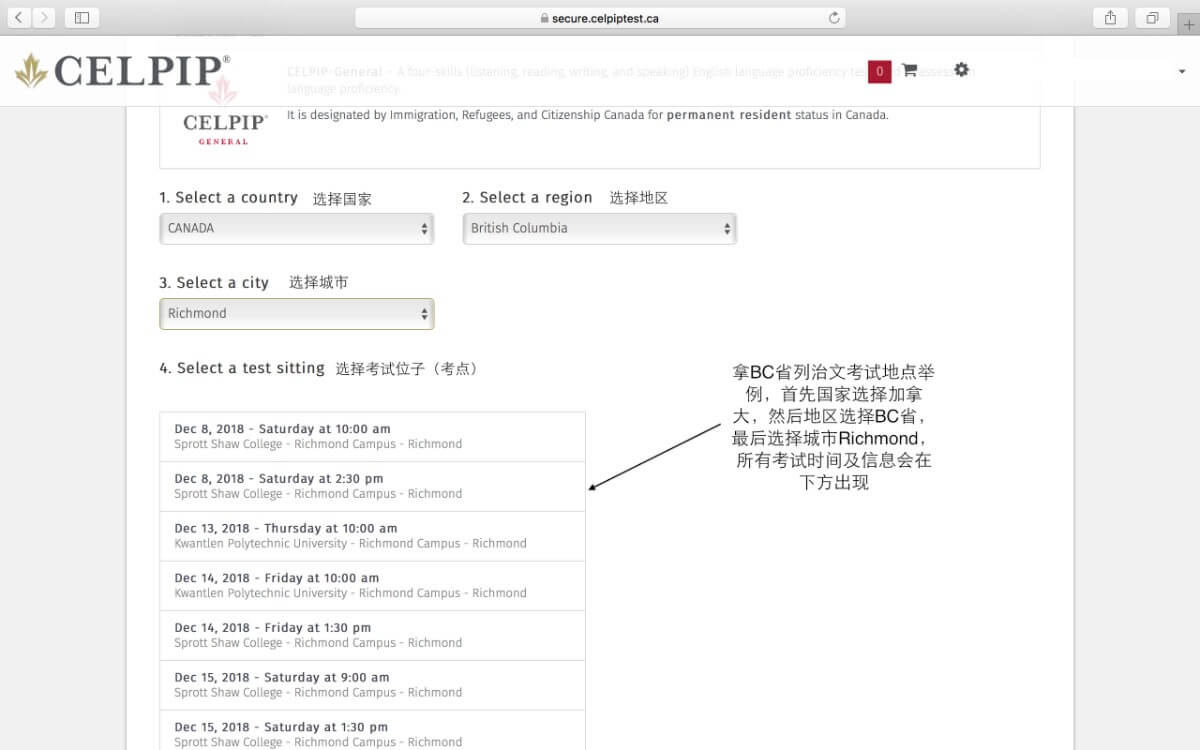Open the Safari share menu
Screen dimensions: 1200x750
[1110, 18]
